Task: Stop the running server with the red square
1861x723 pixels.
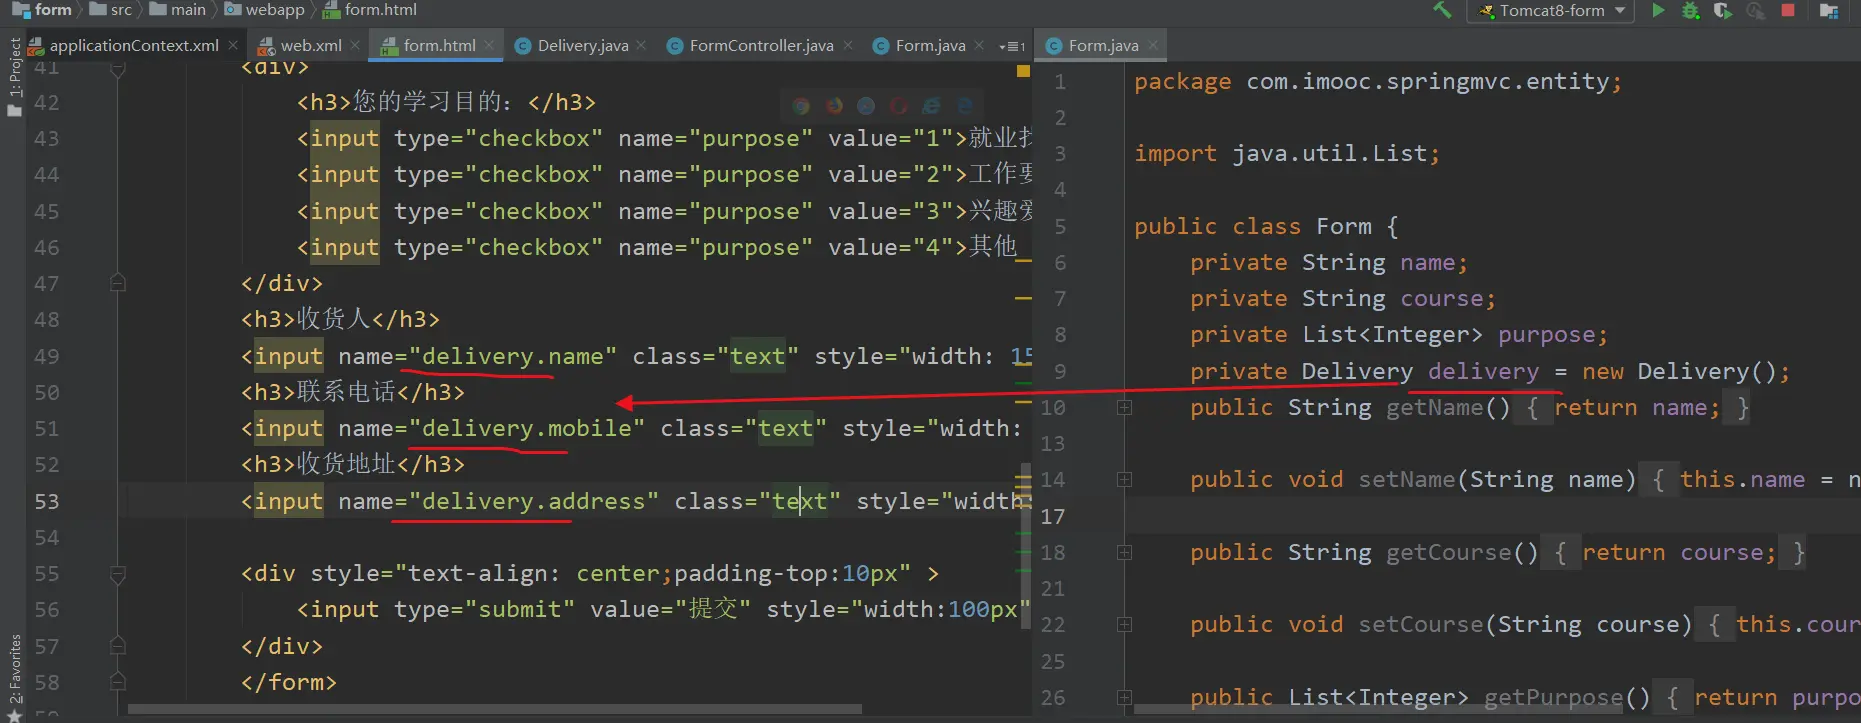Action: [1788, 10]
